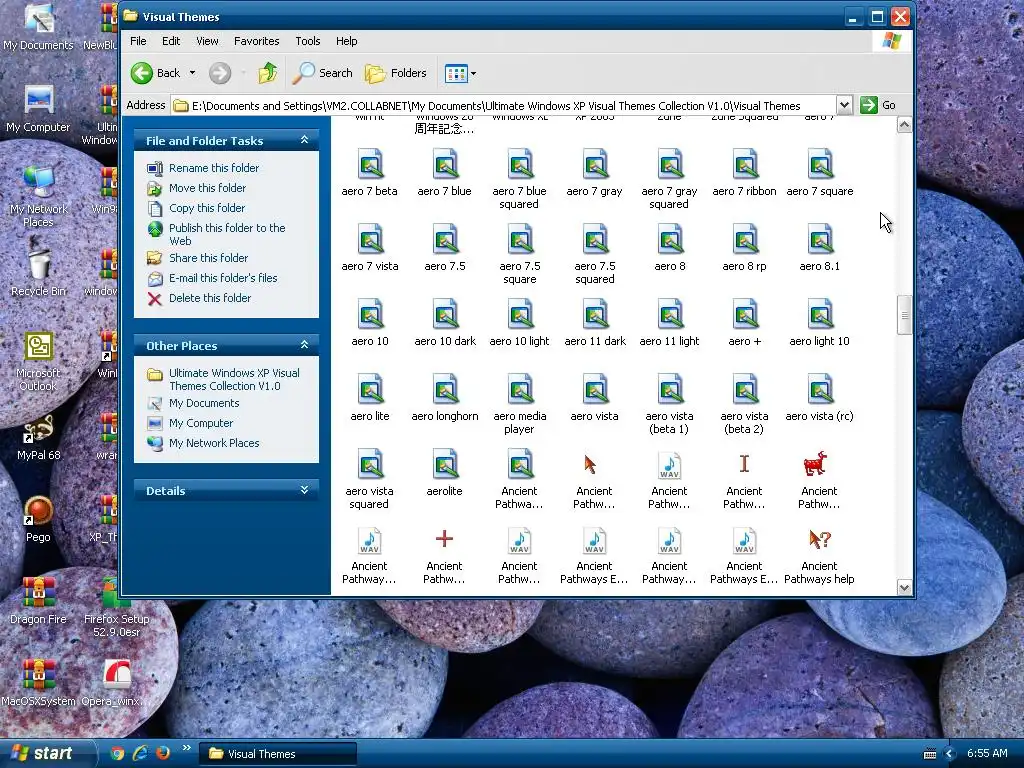The height and width of the screenshot is (768, 1024).
Task: Select the aero 7 beta theme file
Action: 370,172
